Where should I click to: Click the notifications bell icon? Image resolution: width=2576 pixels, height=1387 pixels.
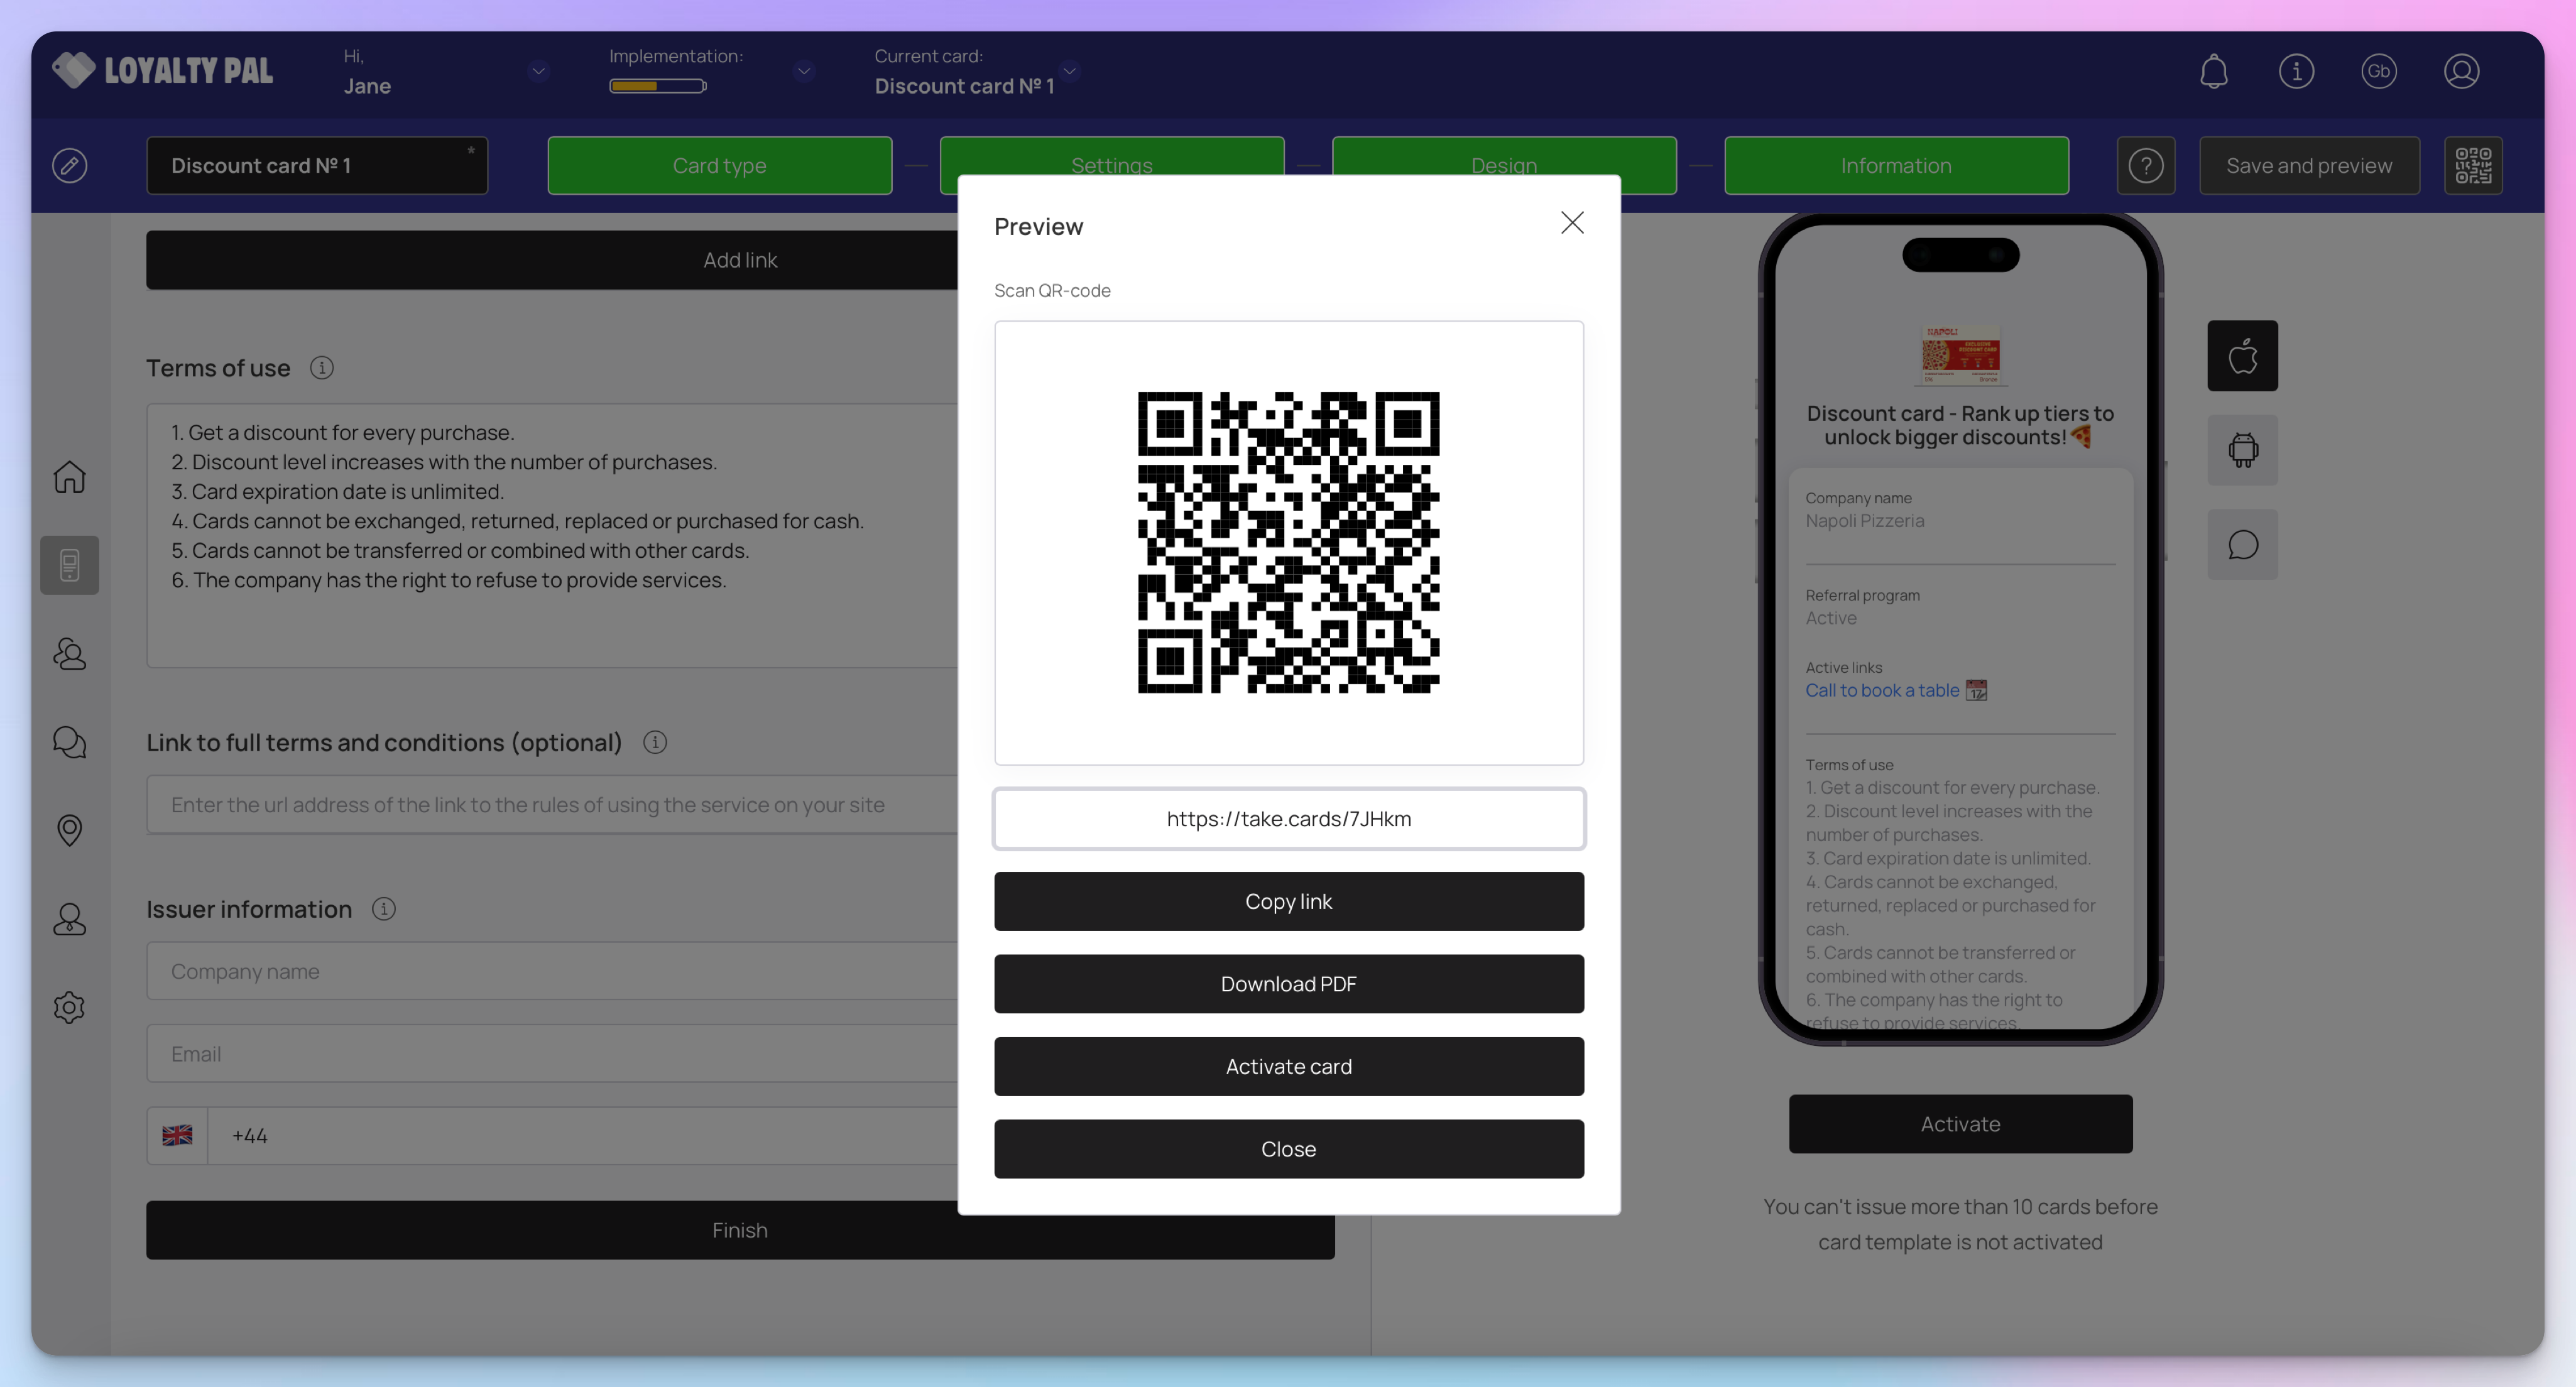pyautogui.click(x=2213, y=71)
